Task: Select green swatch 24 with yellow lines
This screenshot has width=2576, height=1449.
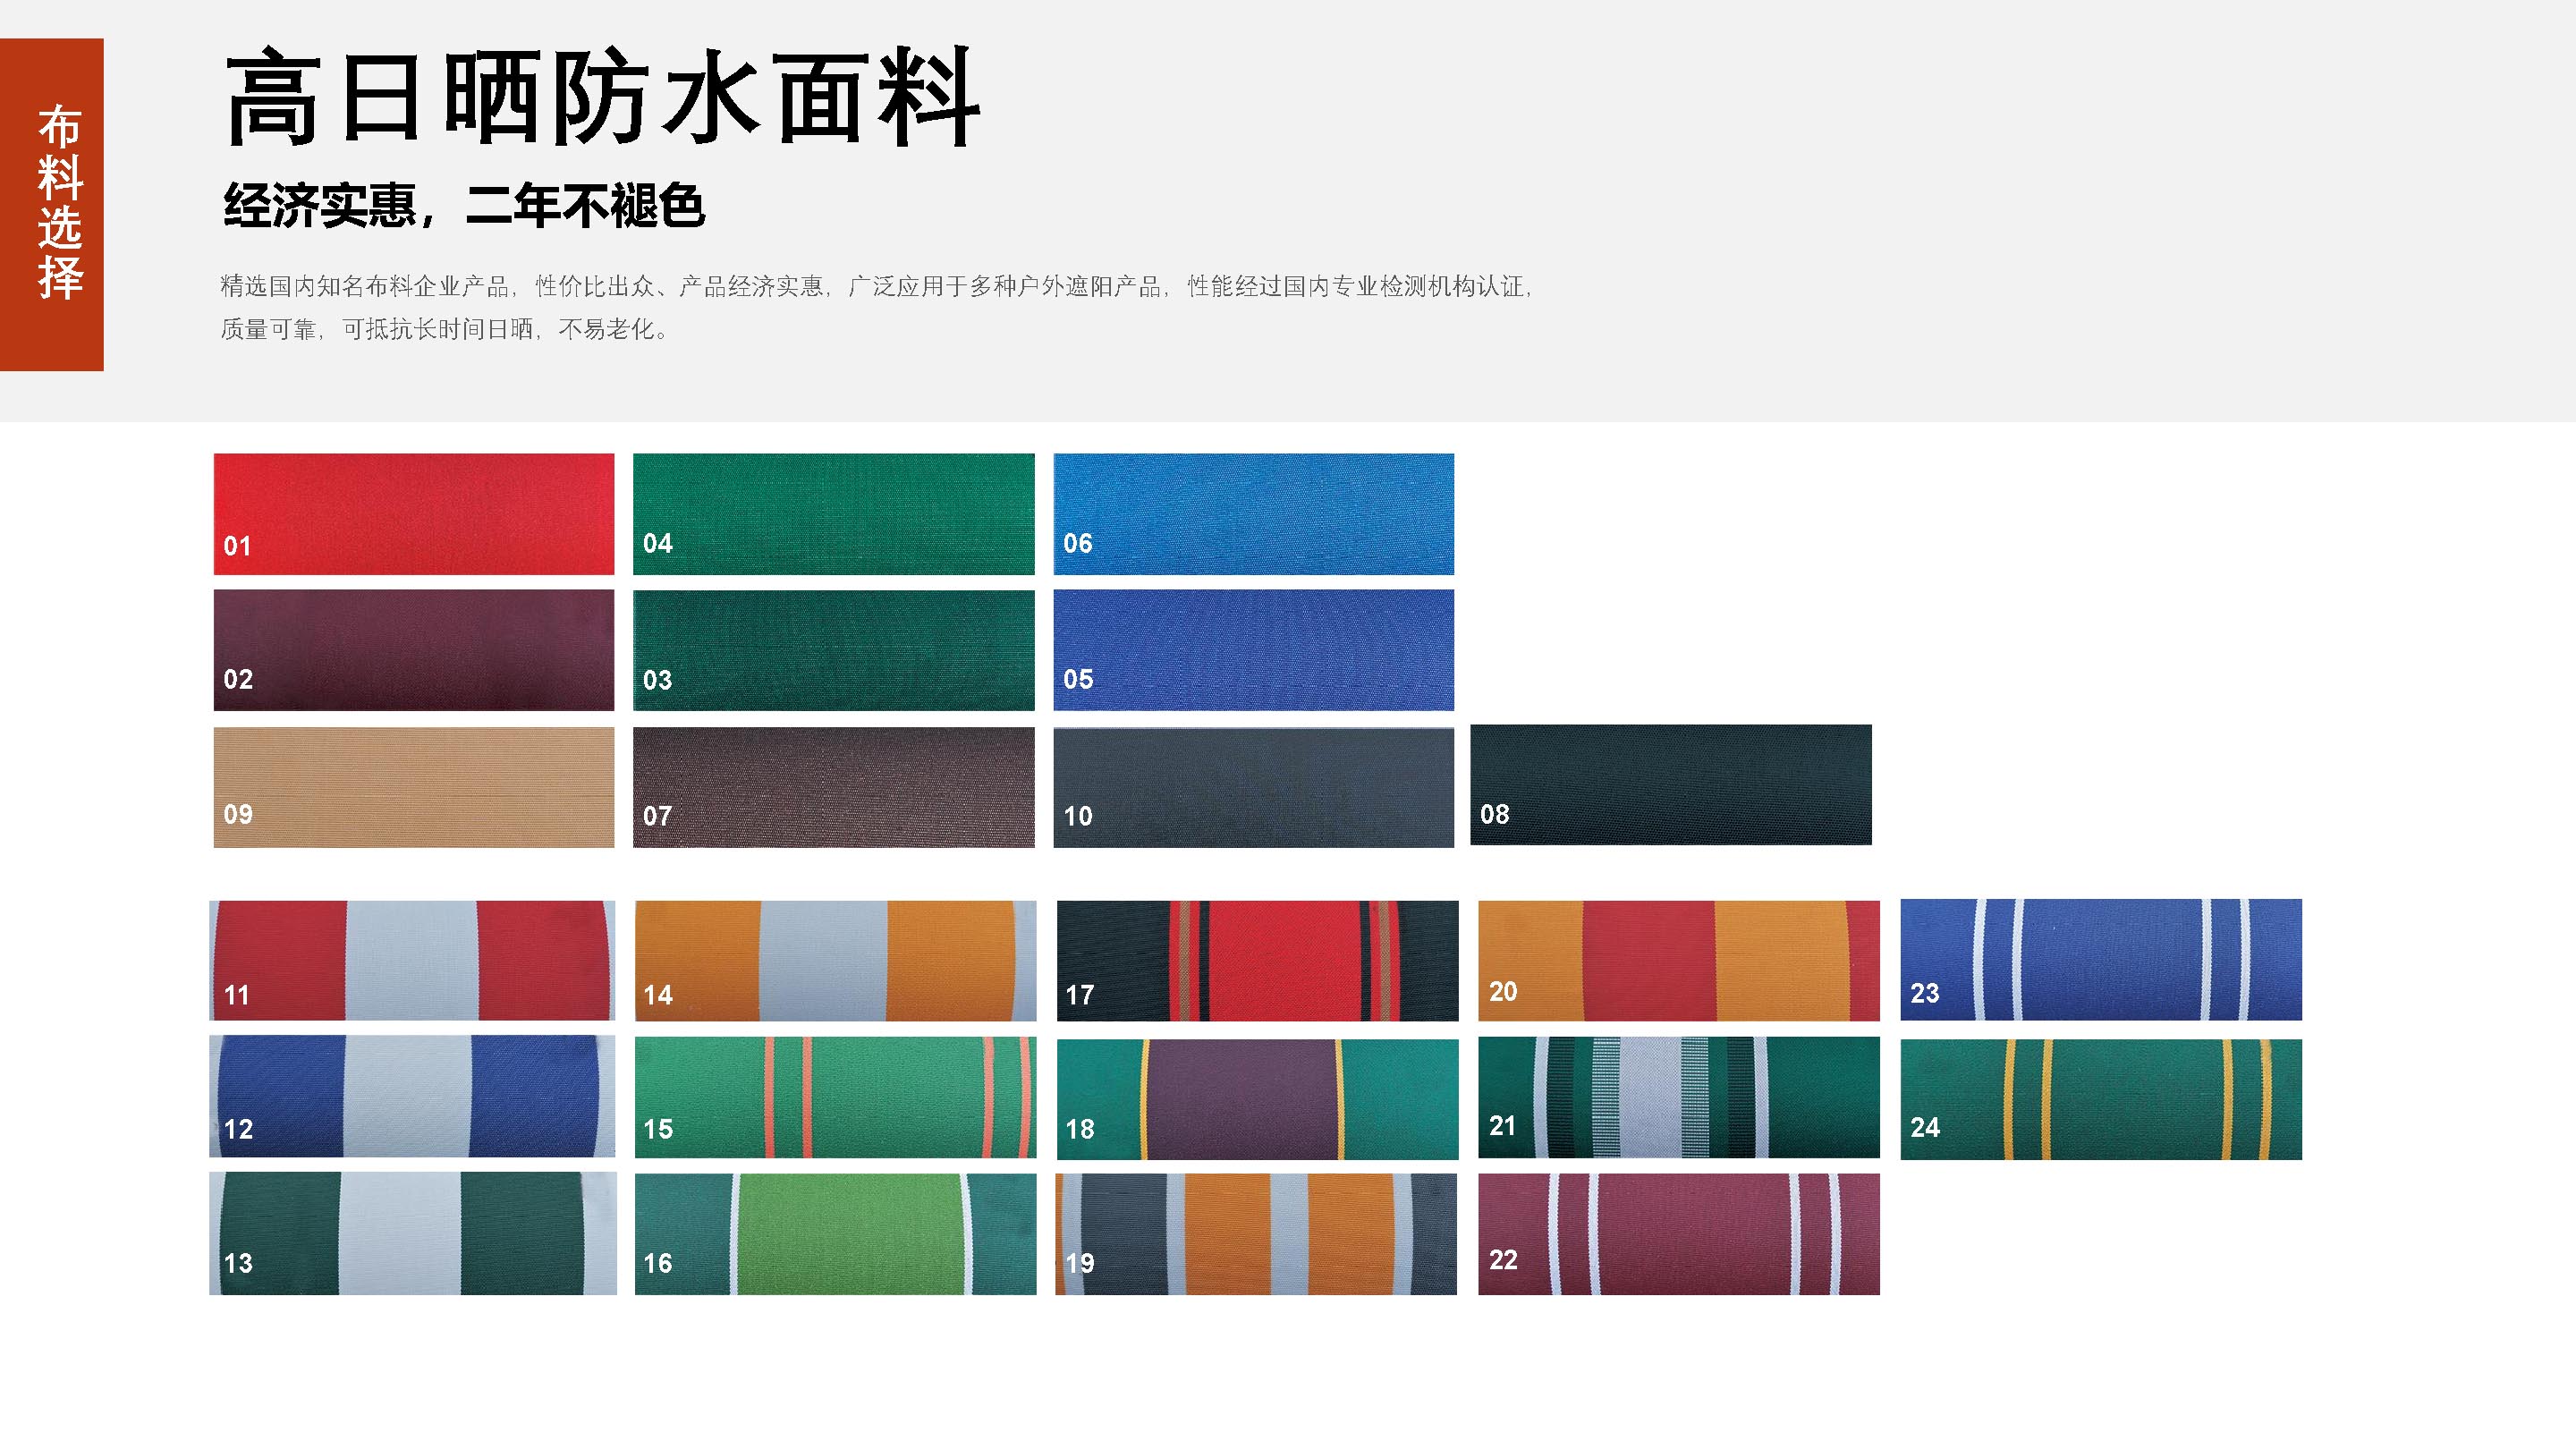Action: tap(2100, 1099)
